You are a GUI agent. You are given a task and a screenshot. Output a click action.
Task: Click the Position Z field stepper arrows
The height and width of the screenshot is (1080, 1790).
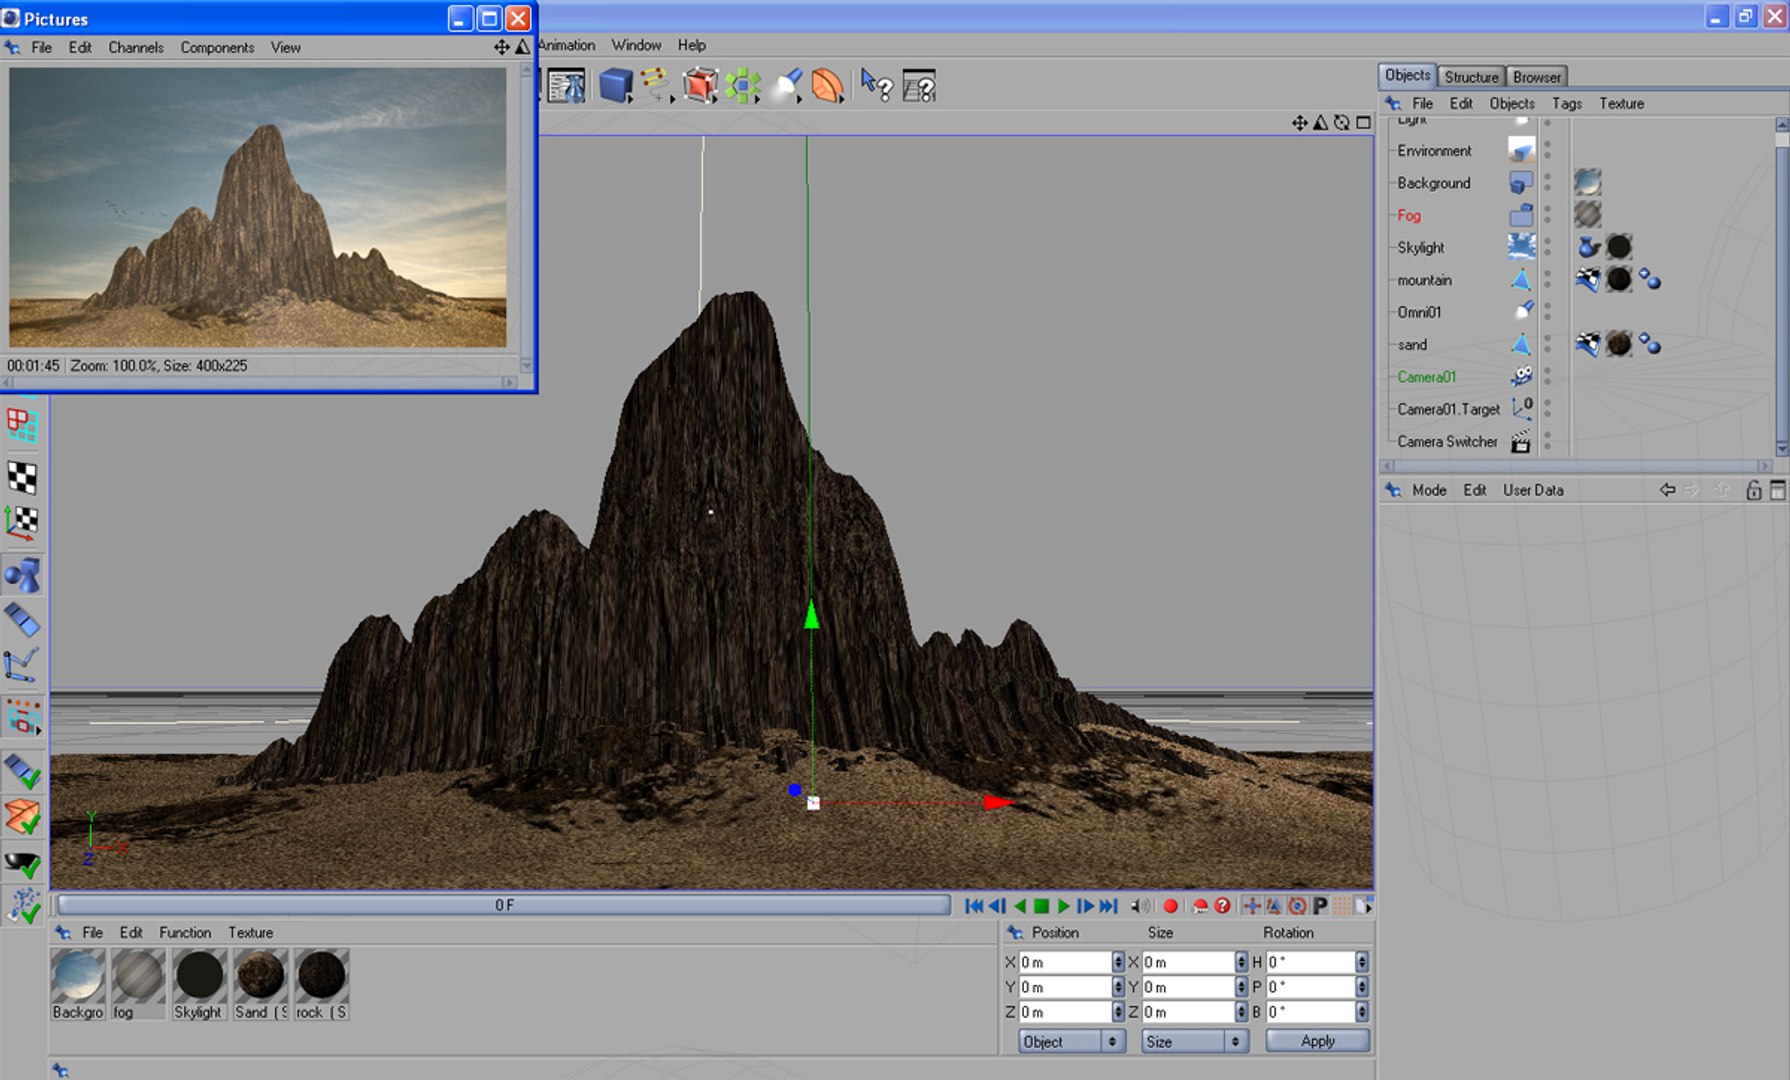tap(1118, 1012)
